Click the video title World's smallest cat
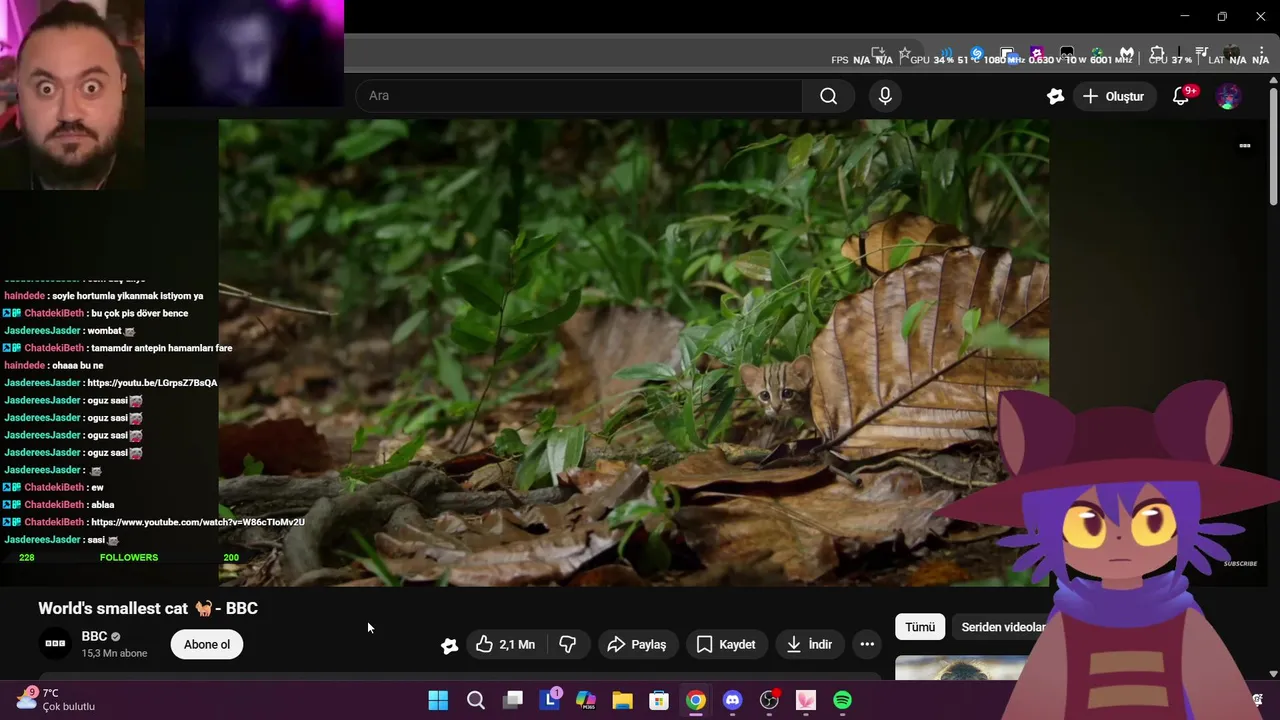Image resolution: width=1280 pixels, height=720 pixels. coord(148,608)
